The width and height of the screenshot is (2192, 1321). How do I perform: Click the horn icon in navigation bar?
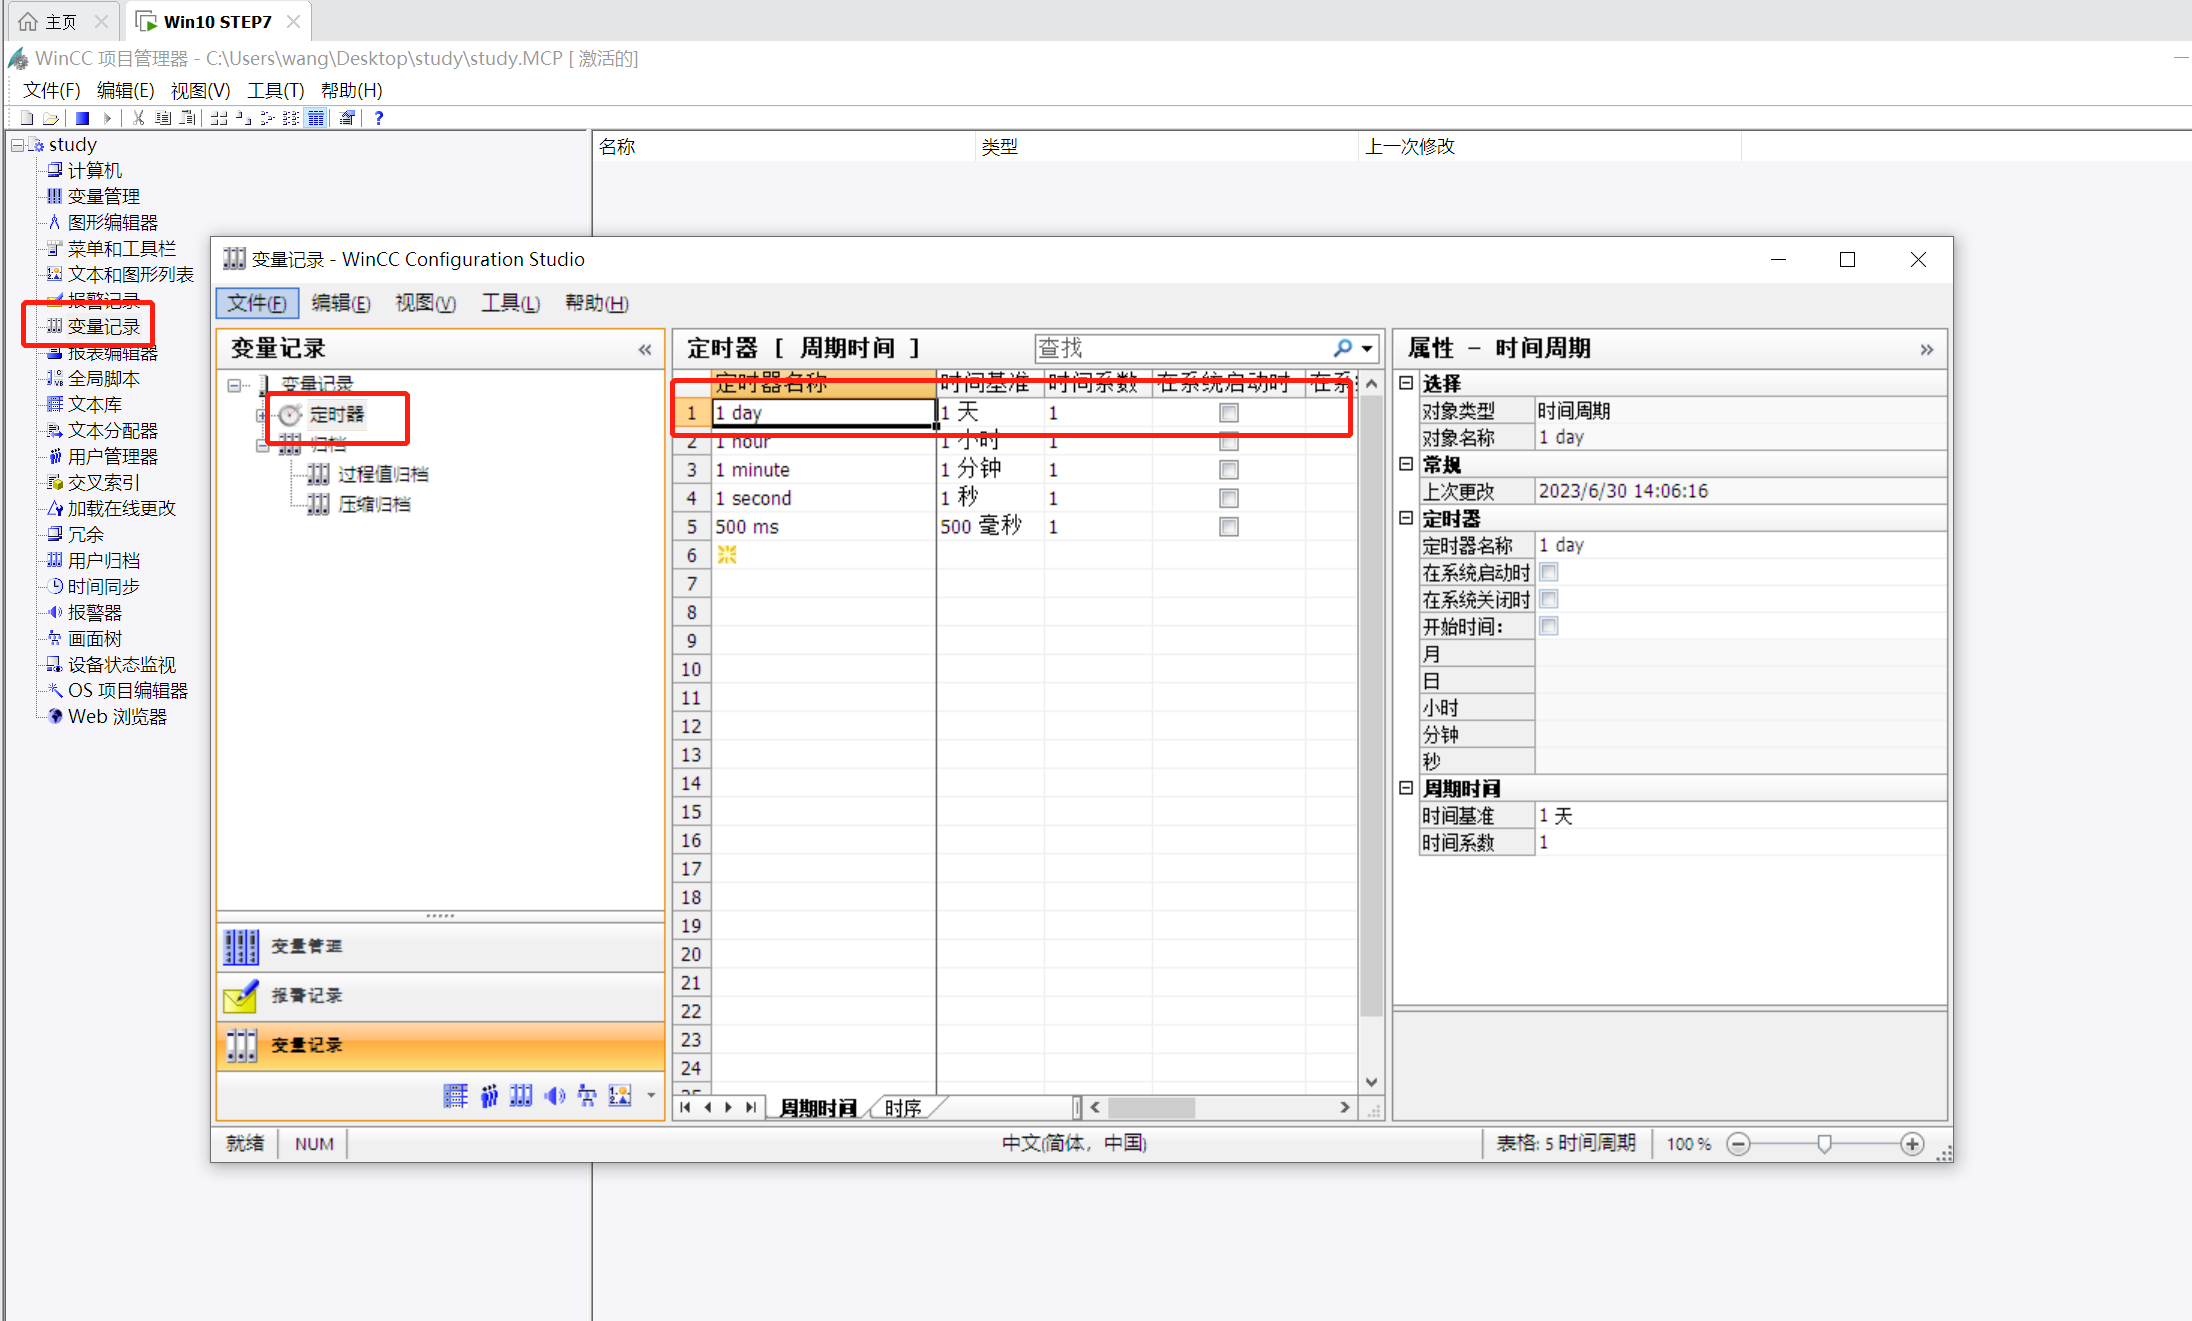(x=554, y=1096)
